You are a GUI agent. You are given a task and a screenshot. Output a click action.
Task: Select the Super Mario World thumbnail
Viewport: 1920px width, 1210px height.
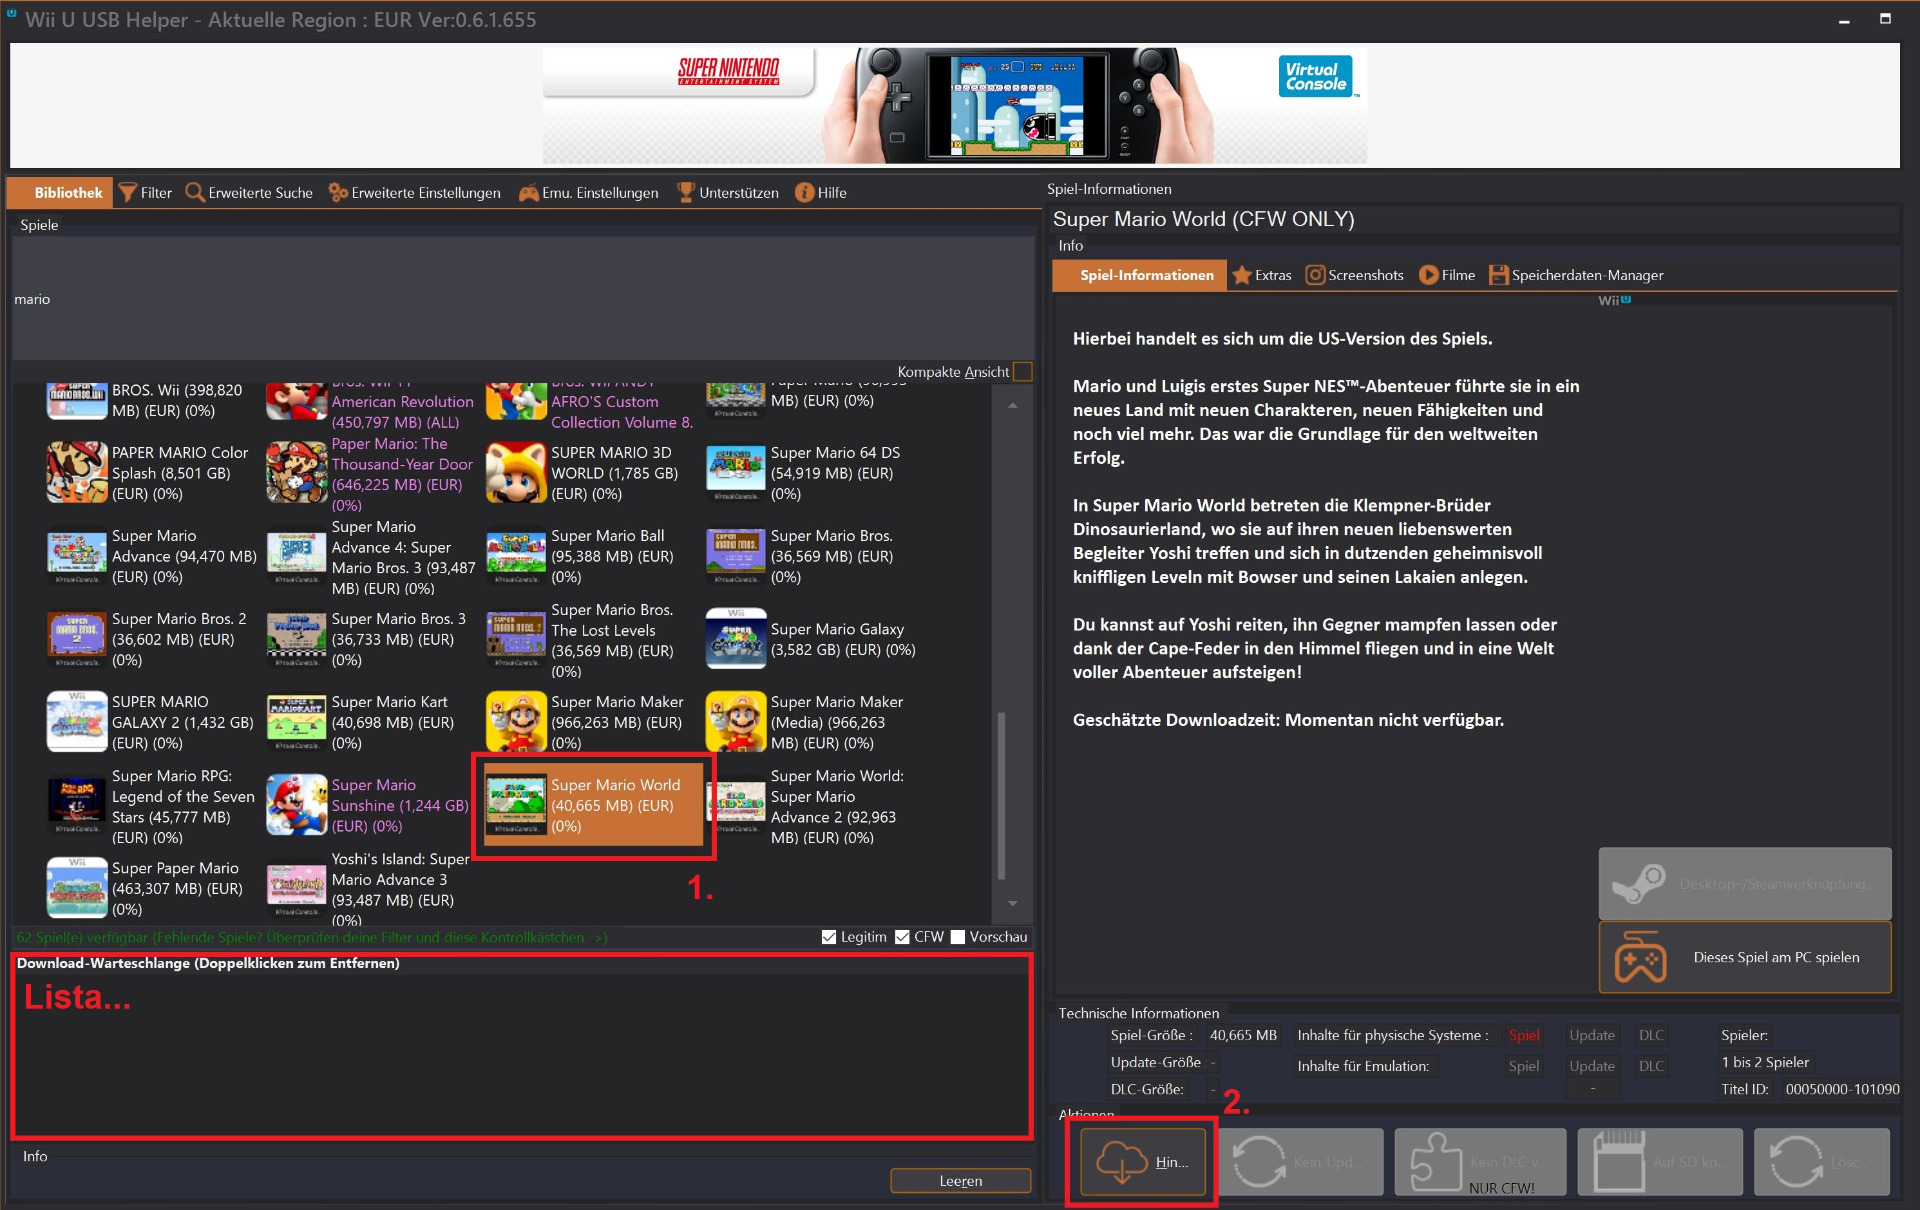pyautogui.click(x=516, y=805)
